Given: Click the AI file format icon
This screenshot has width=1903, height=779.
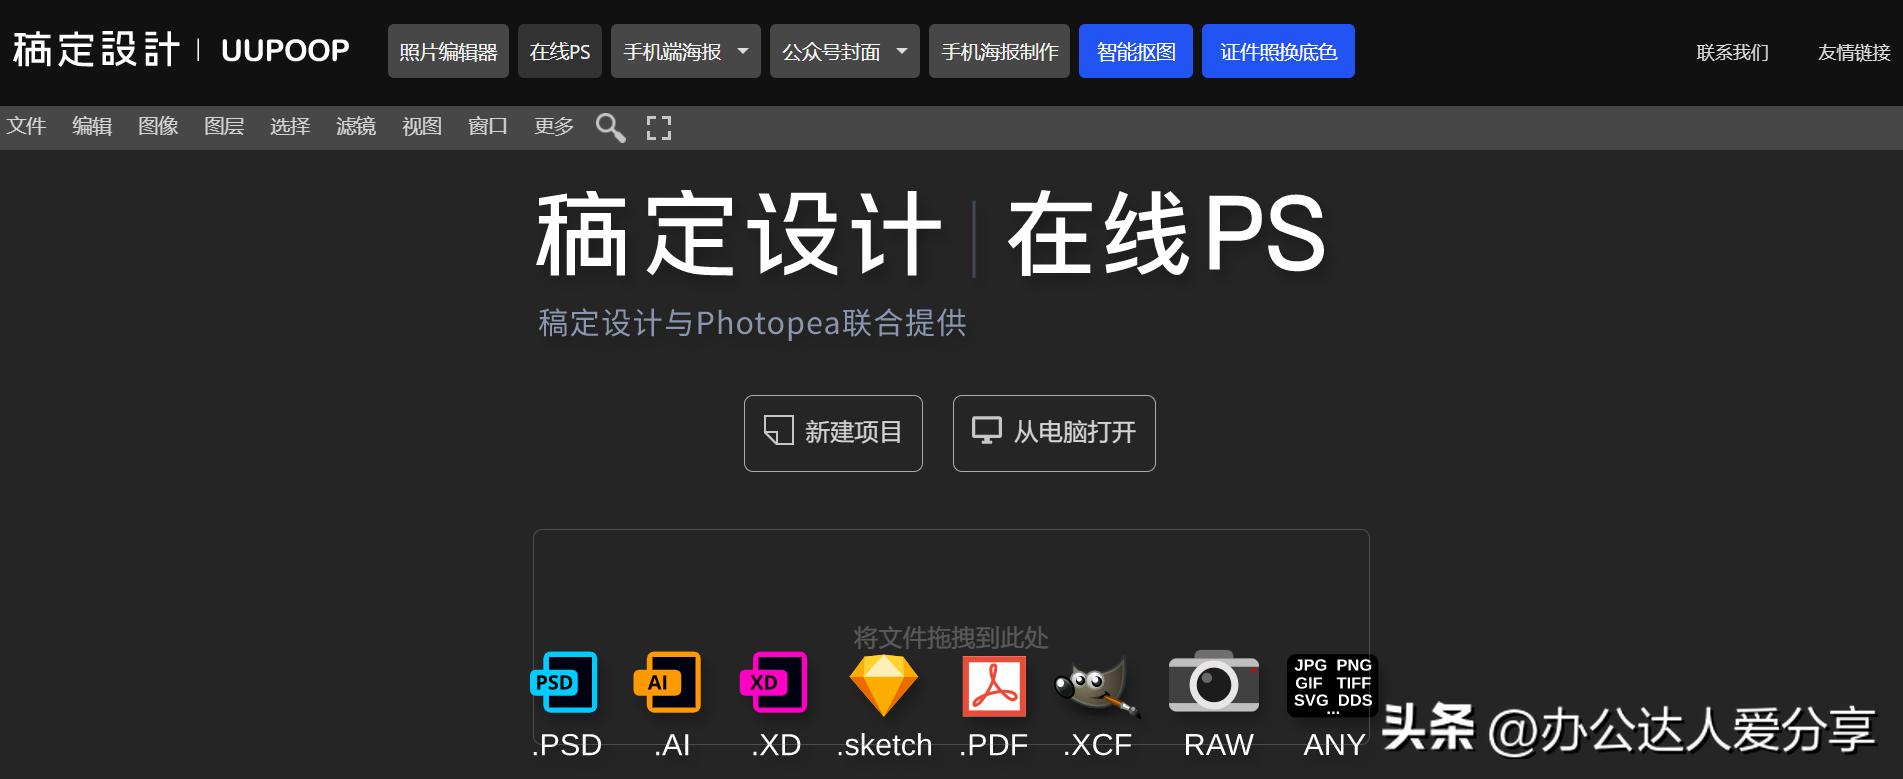Looking at the screenshot, I should coord(668,682).
